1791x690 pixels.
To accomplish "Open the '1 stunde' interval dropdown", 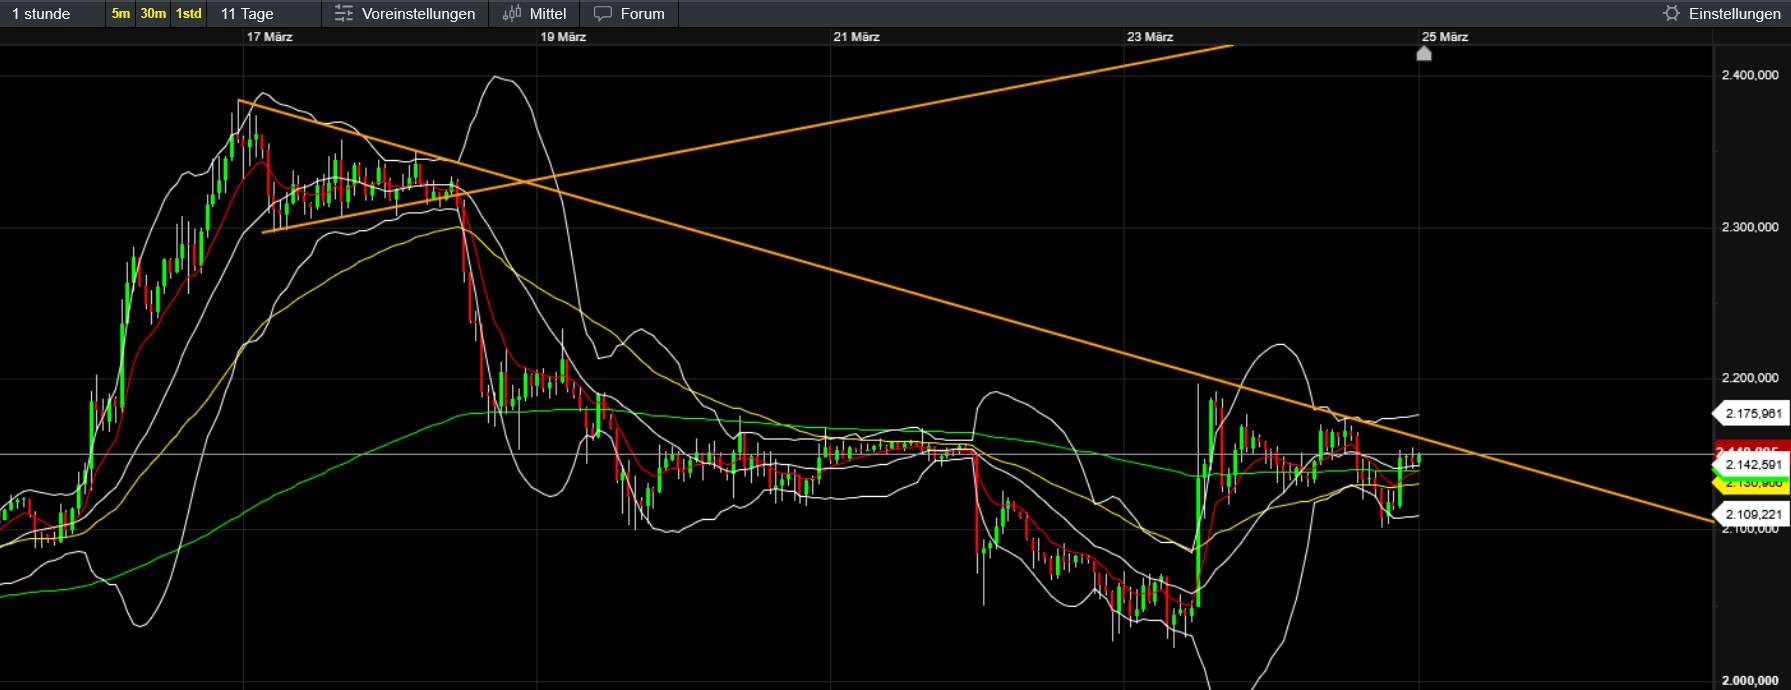I will pos(42,14).
